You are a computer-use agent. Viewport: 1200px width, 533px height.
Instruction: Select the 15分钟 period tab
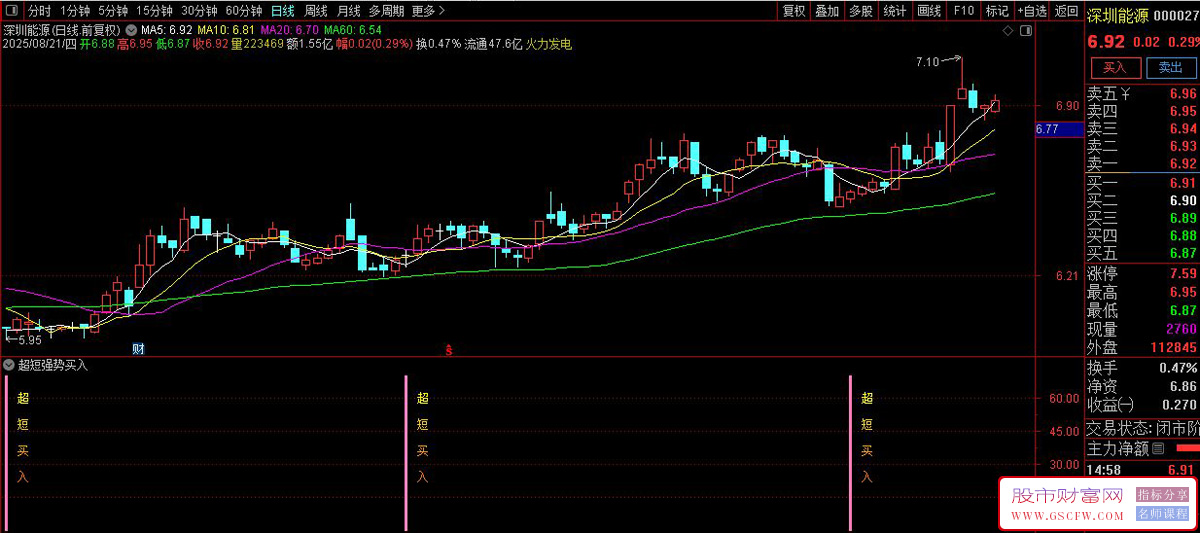[x=154, y=11]
